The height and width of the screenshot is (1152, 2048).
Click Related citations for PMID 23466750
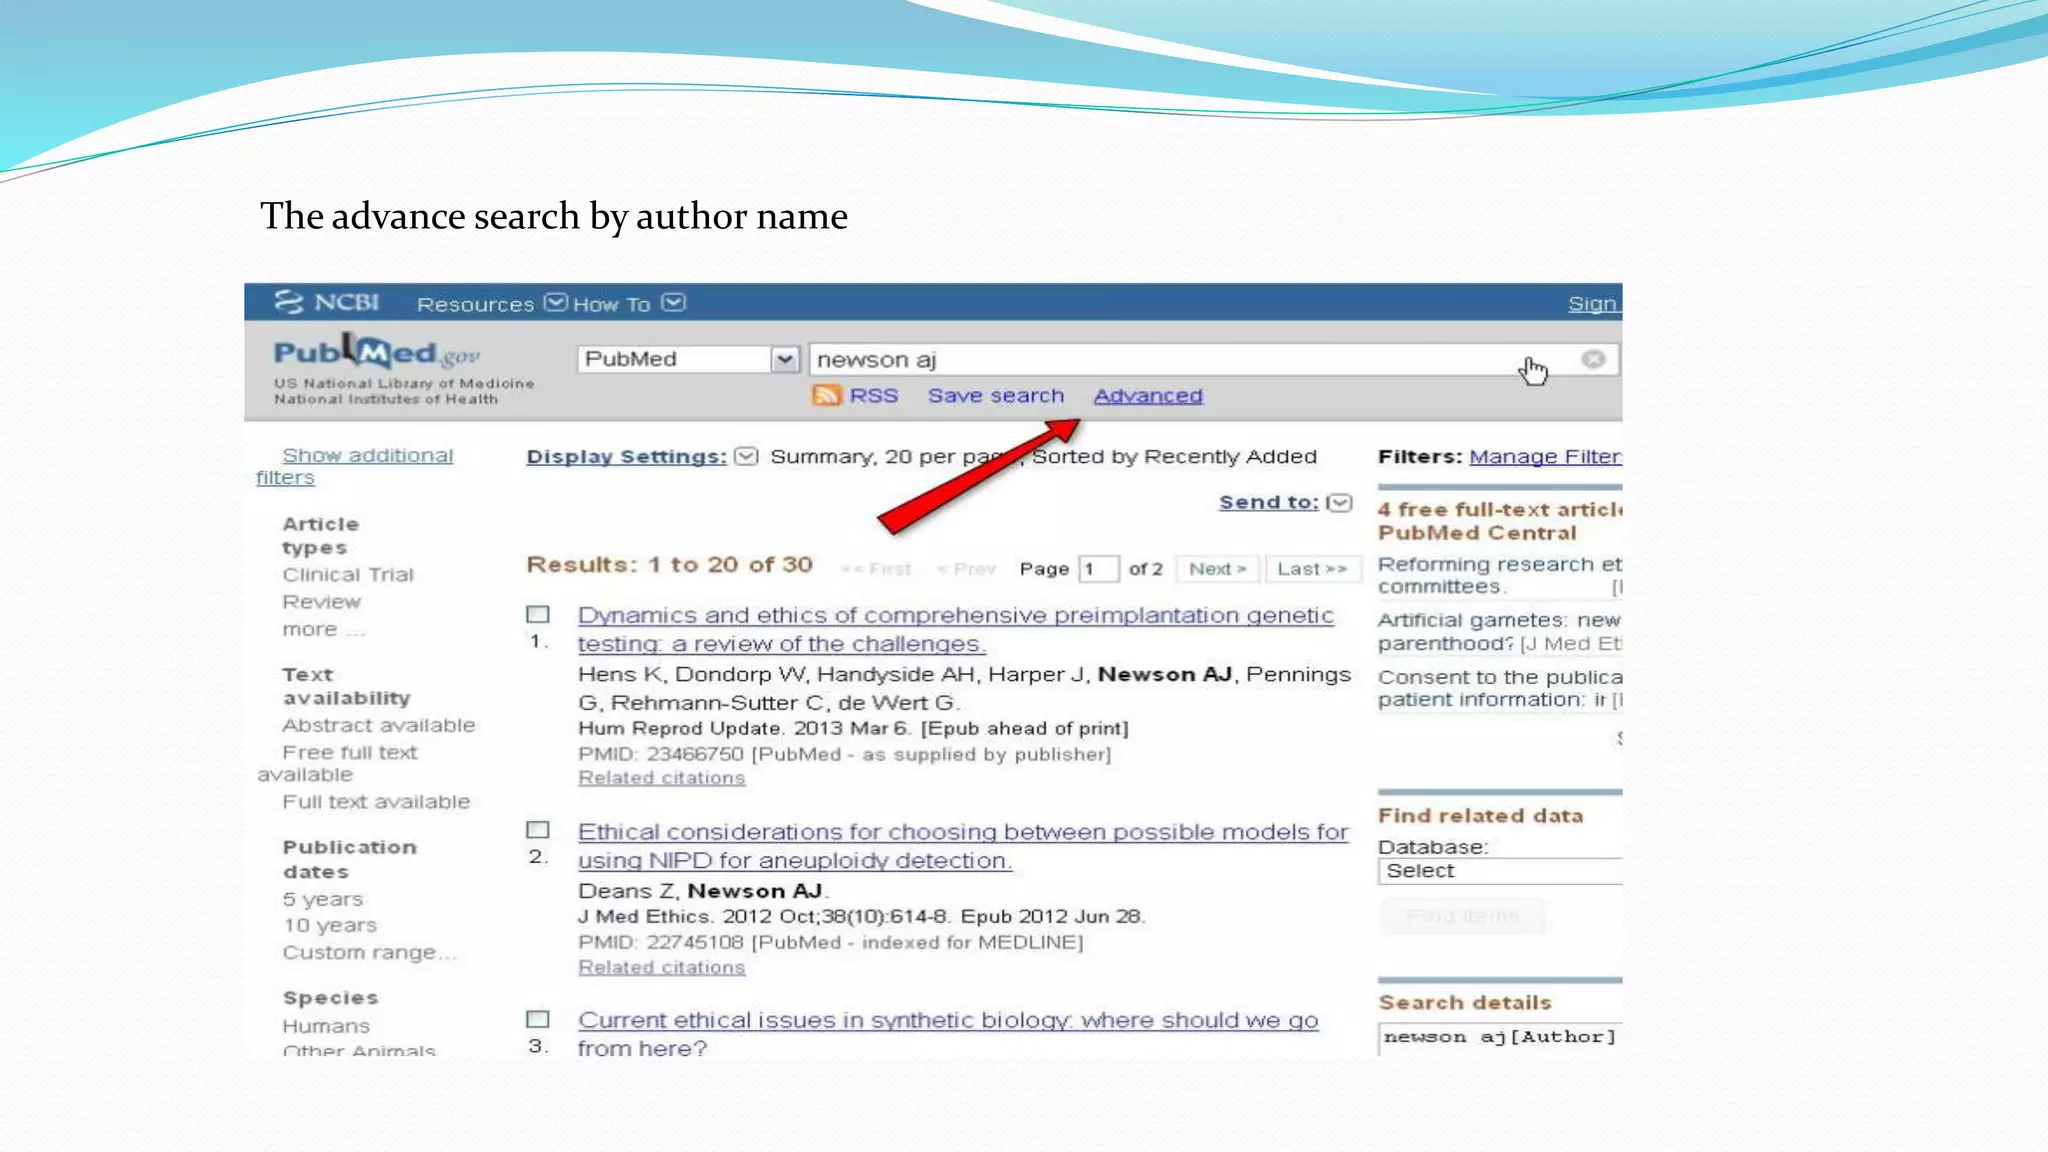(661, 778)
